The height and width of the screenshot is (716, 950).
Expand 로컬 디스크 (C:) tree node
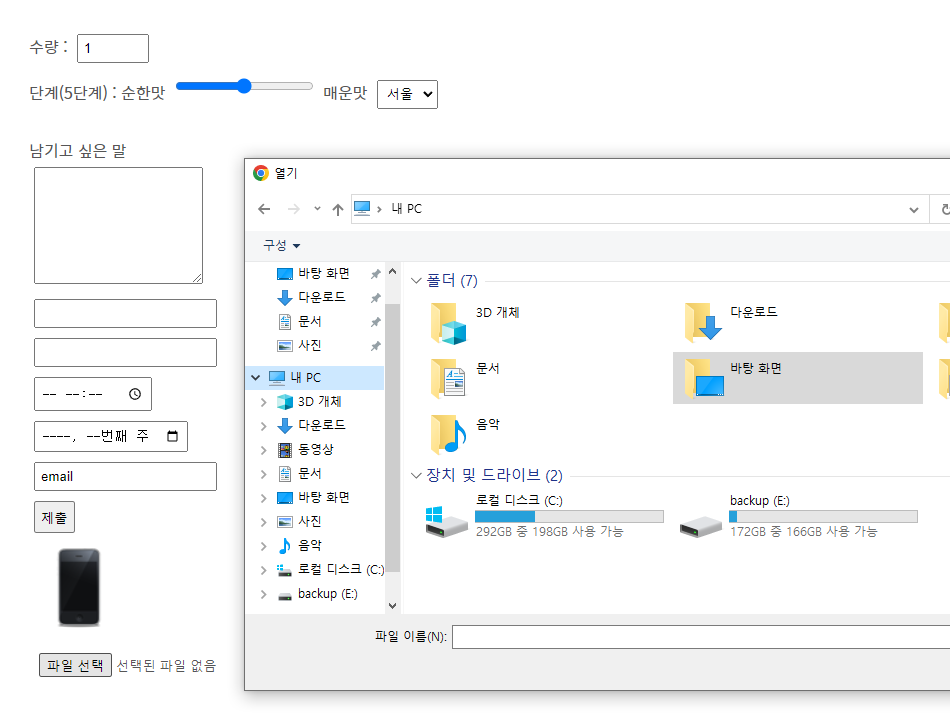point(264,570)
